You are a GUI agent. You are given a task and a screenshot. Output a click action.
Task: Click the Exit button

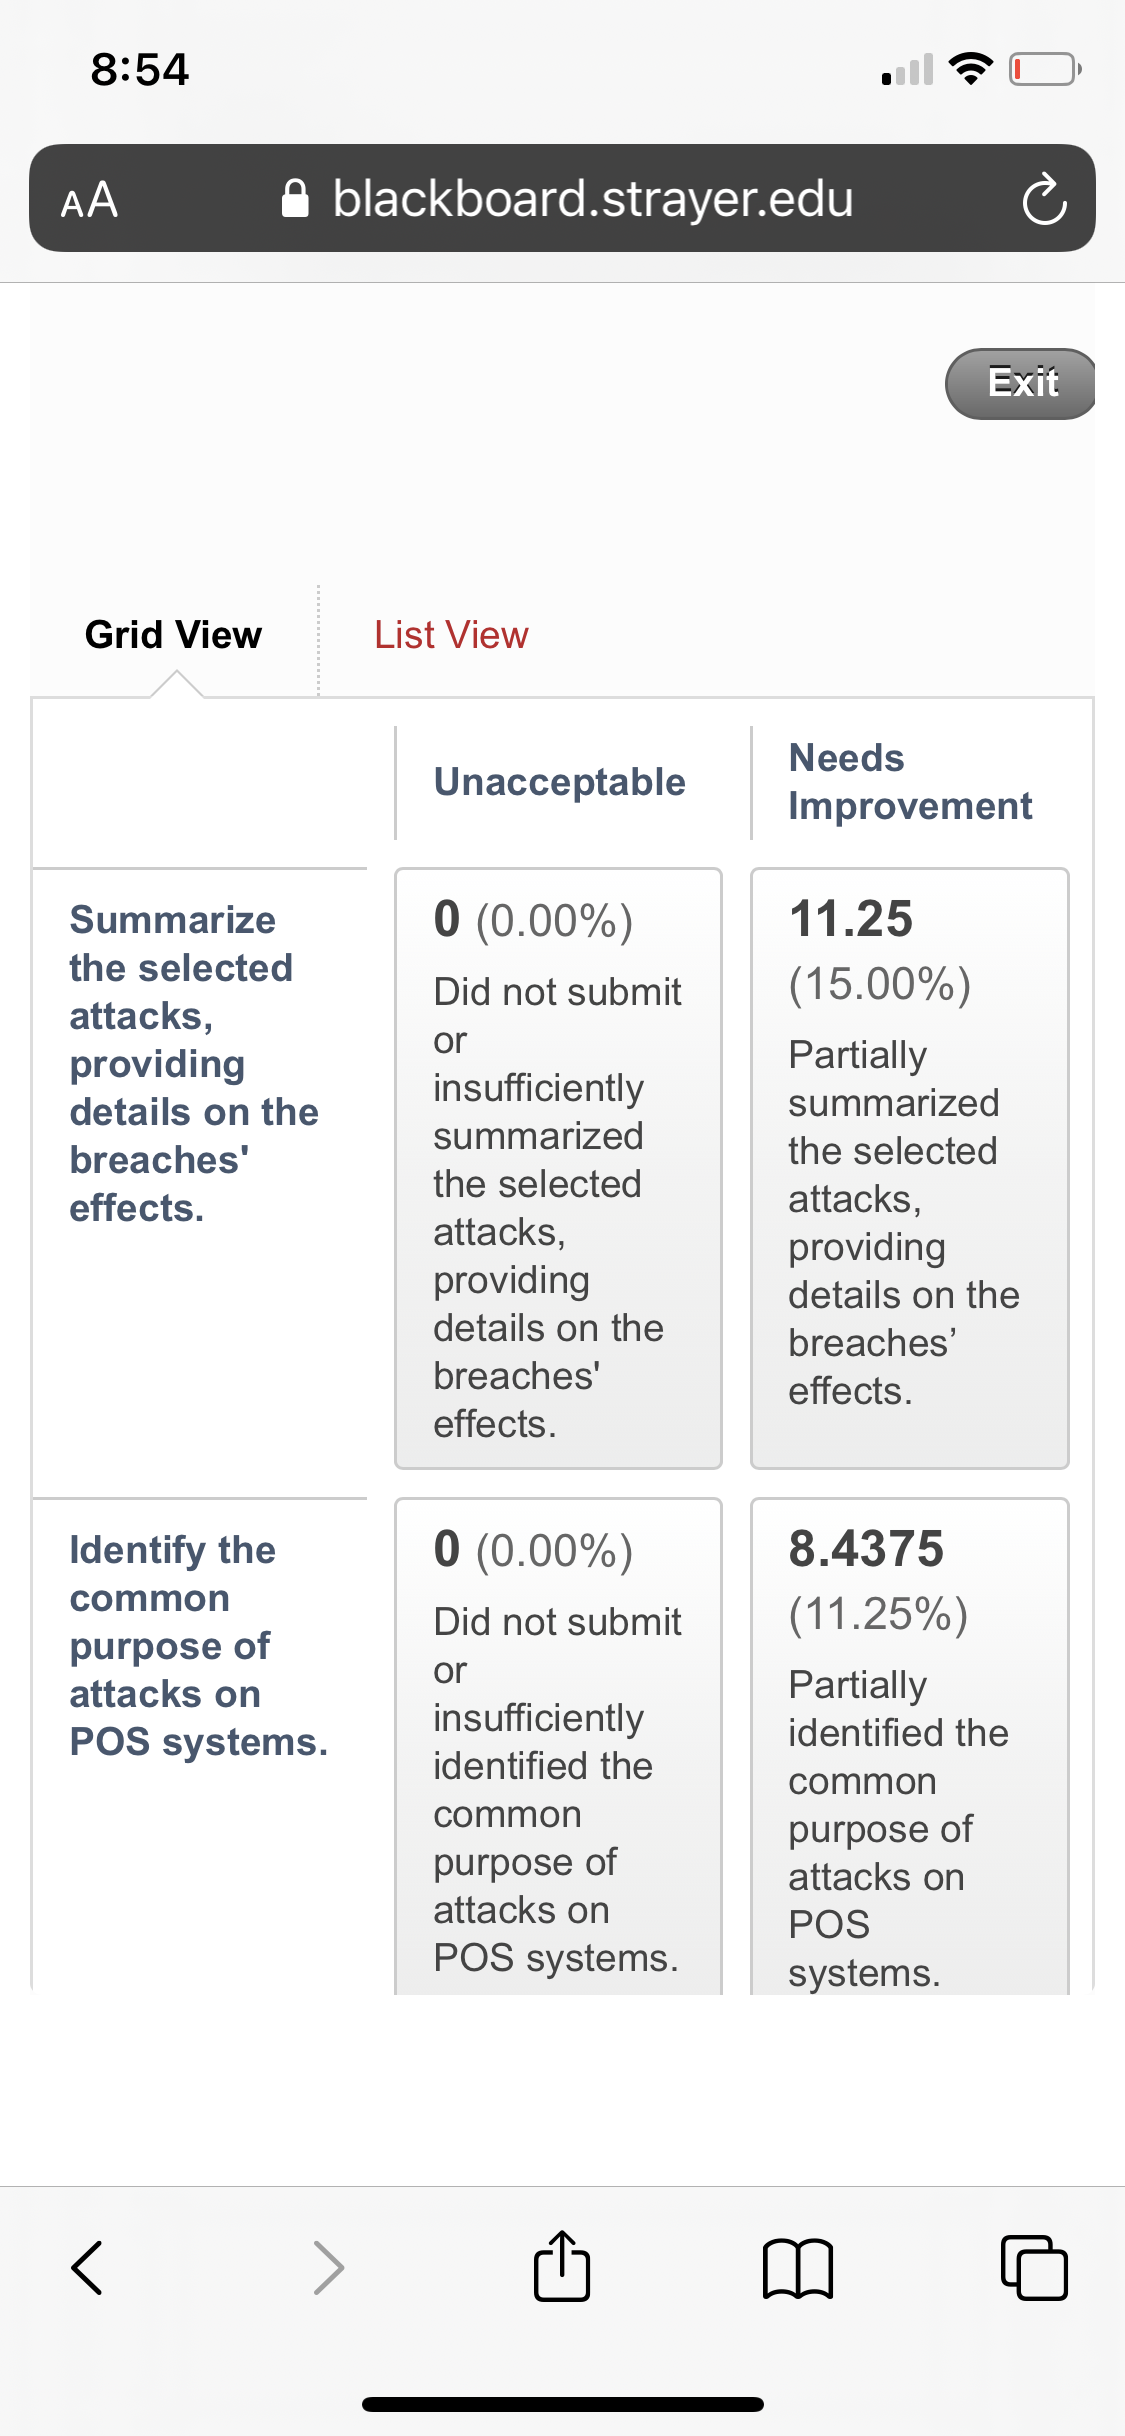click(x=1021, y=383)
